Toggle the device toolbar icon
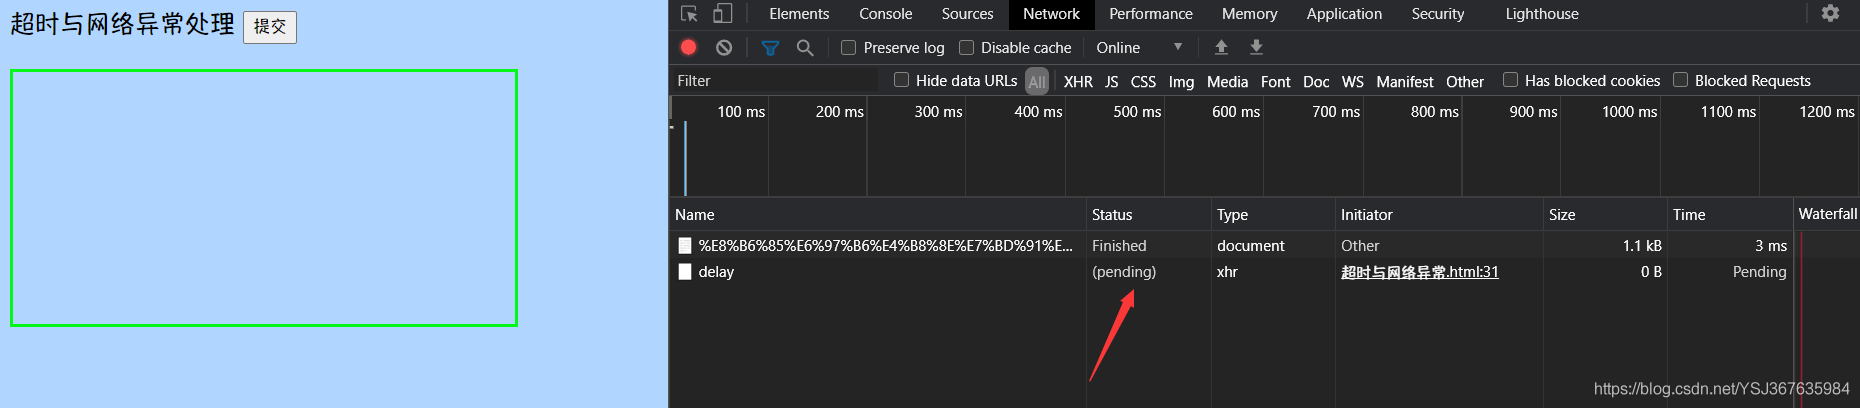 [722, 13]
